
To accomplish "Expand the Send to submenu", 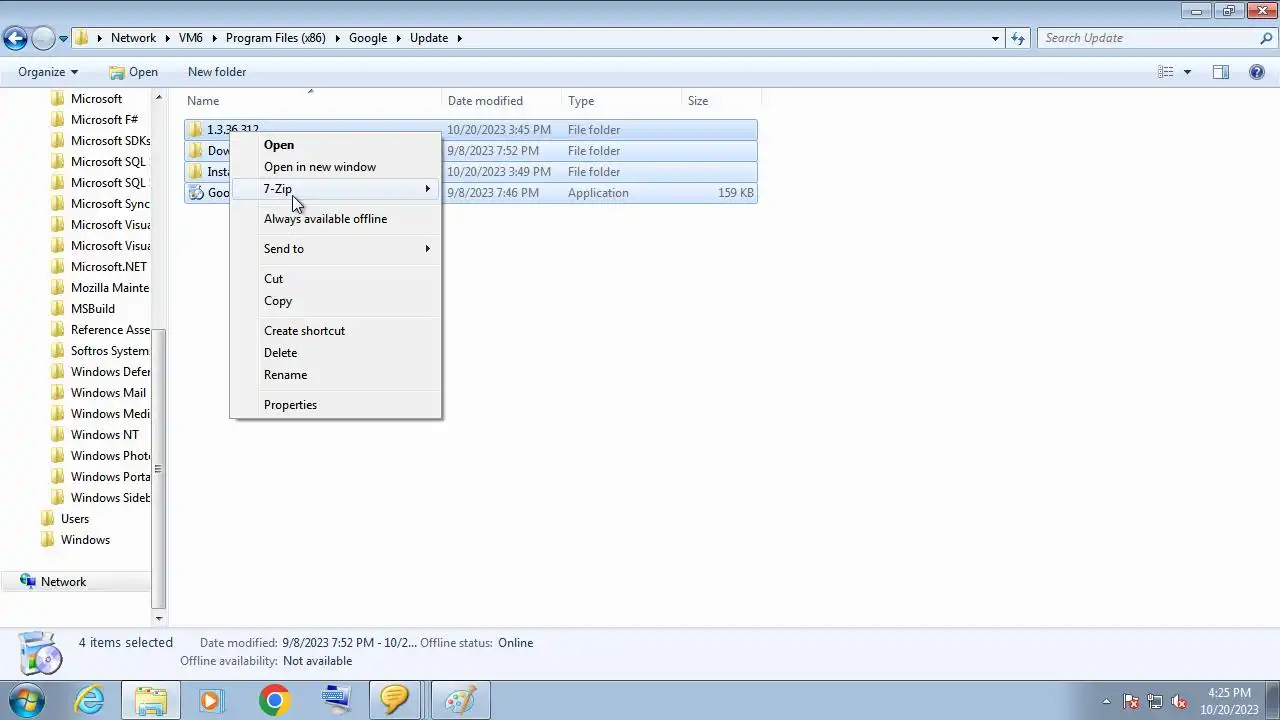I will (x=336, y=249).
